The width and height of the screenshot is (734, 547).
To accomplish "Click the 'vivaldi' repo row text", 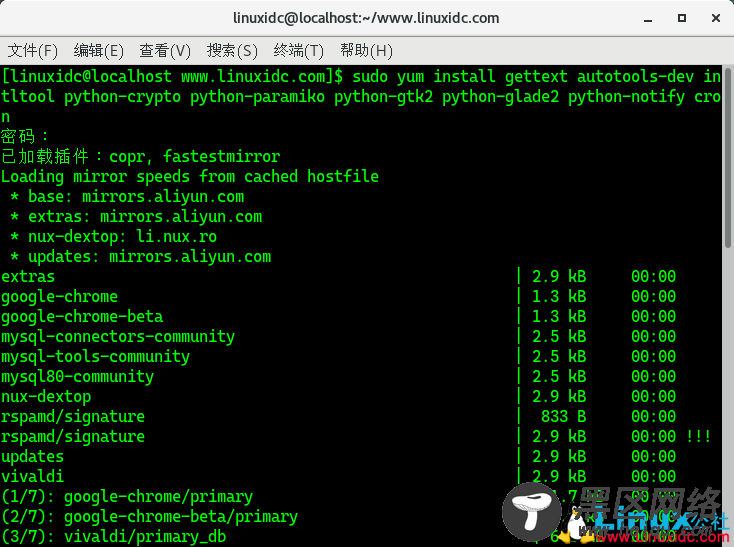I will [32, 476].
